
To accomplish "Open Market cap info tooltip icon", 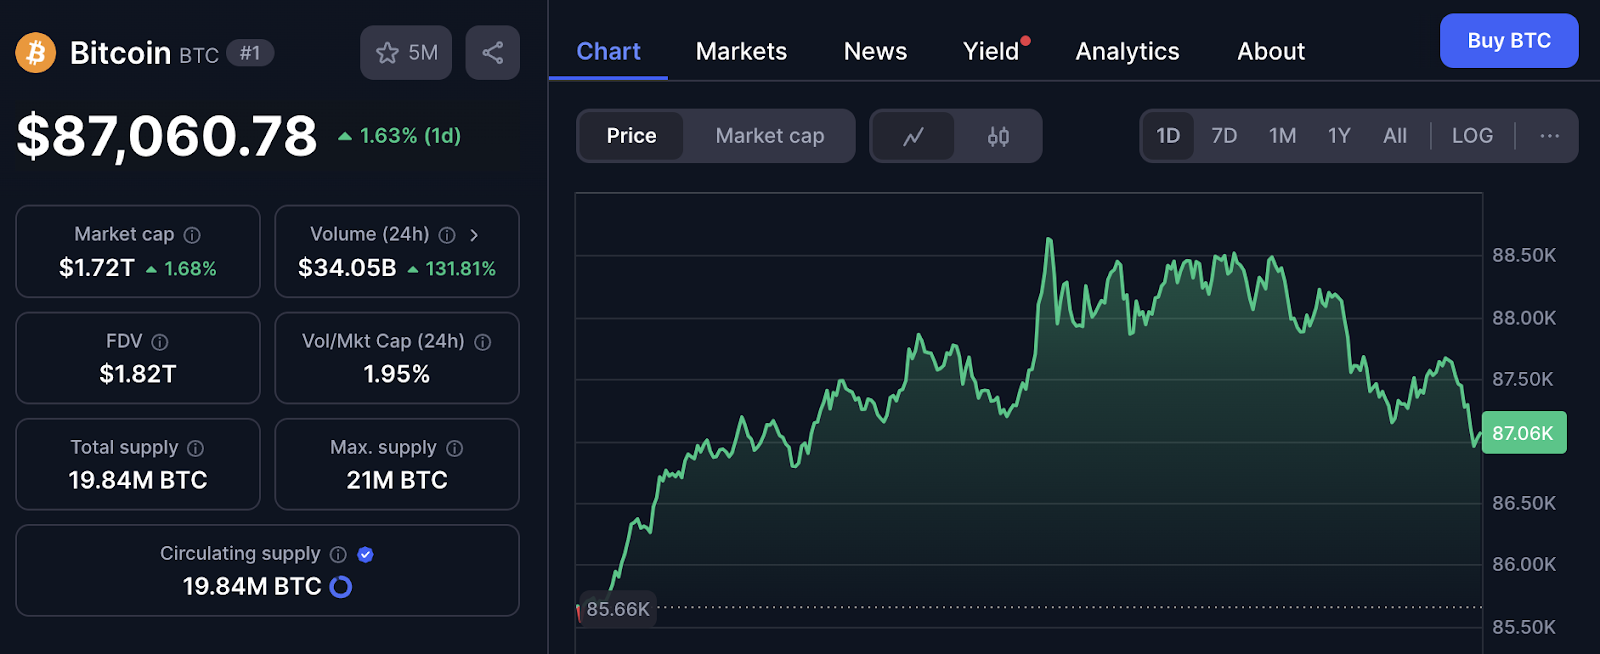I will (x=192, y=235).
